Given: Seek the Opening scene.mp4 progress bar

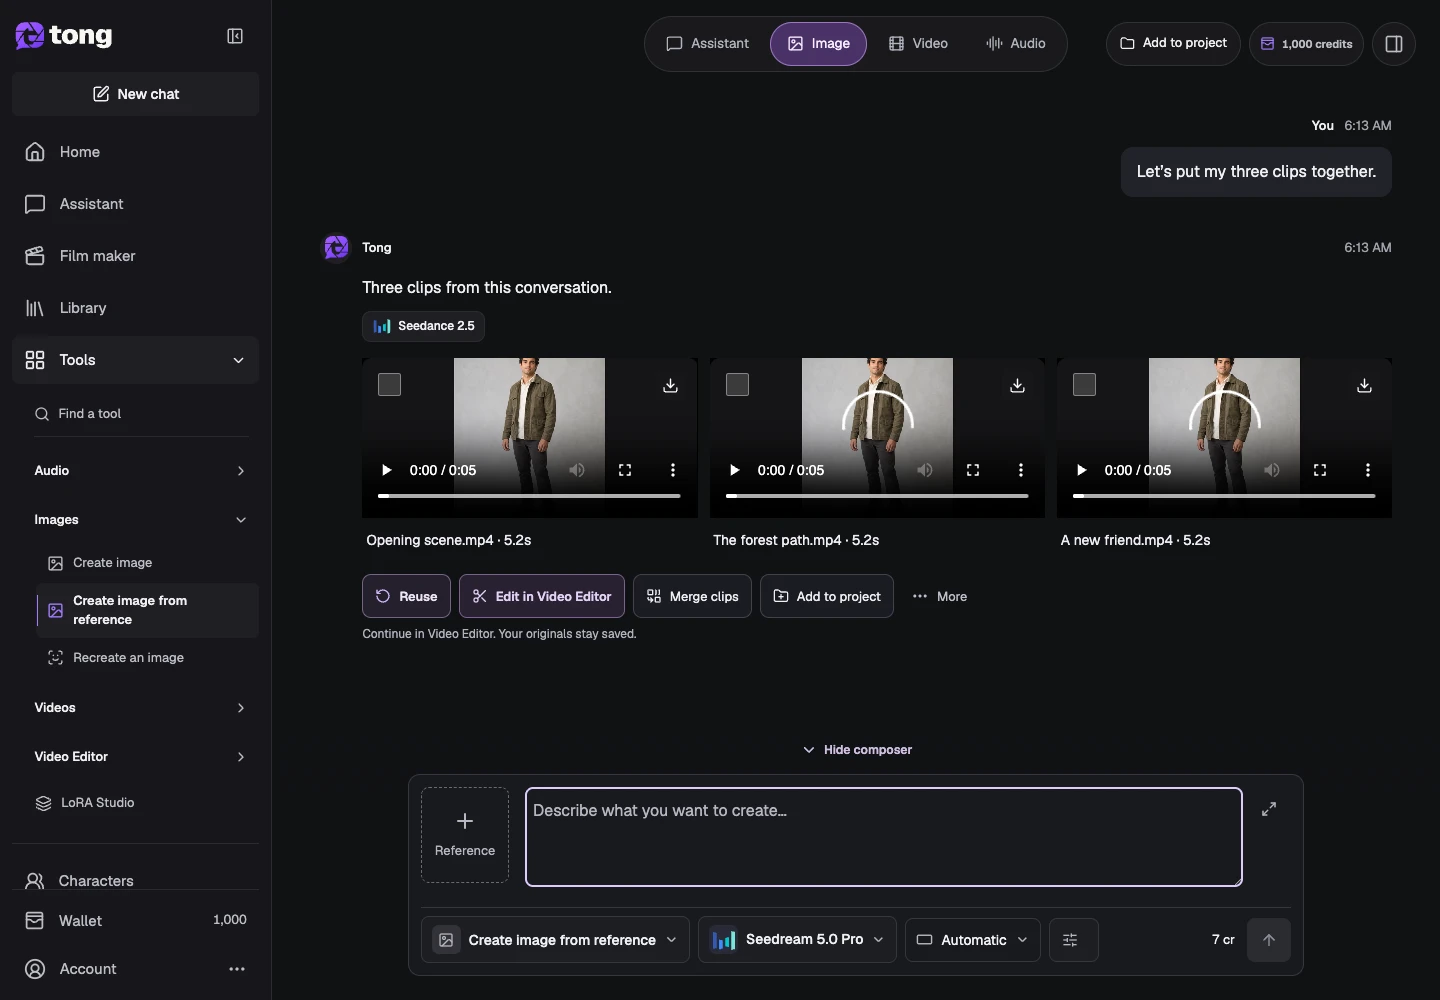Looking at the screenshot, I should (x=529, y=496).
